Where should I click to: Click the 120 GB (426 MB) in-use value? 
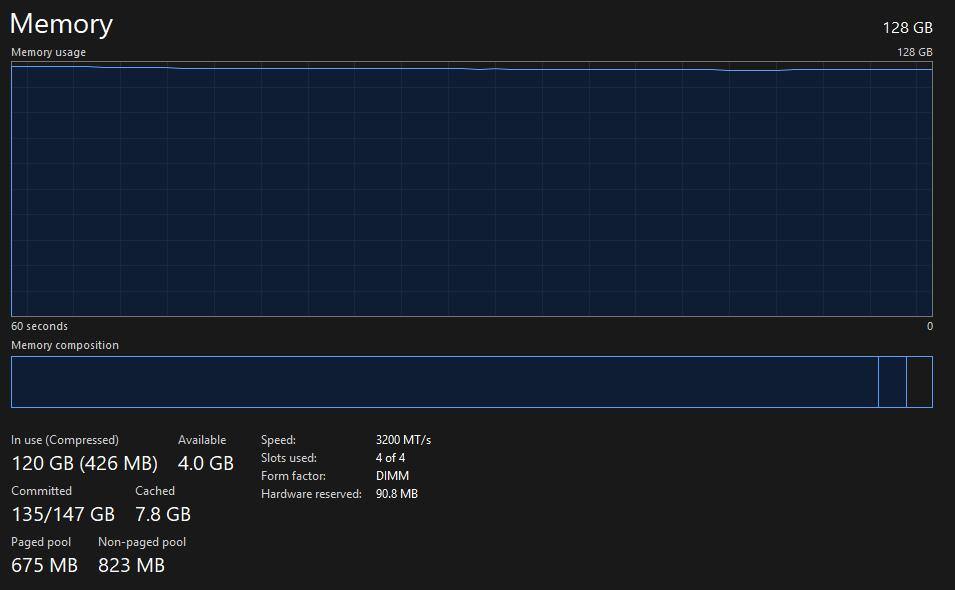point(84,463)
